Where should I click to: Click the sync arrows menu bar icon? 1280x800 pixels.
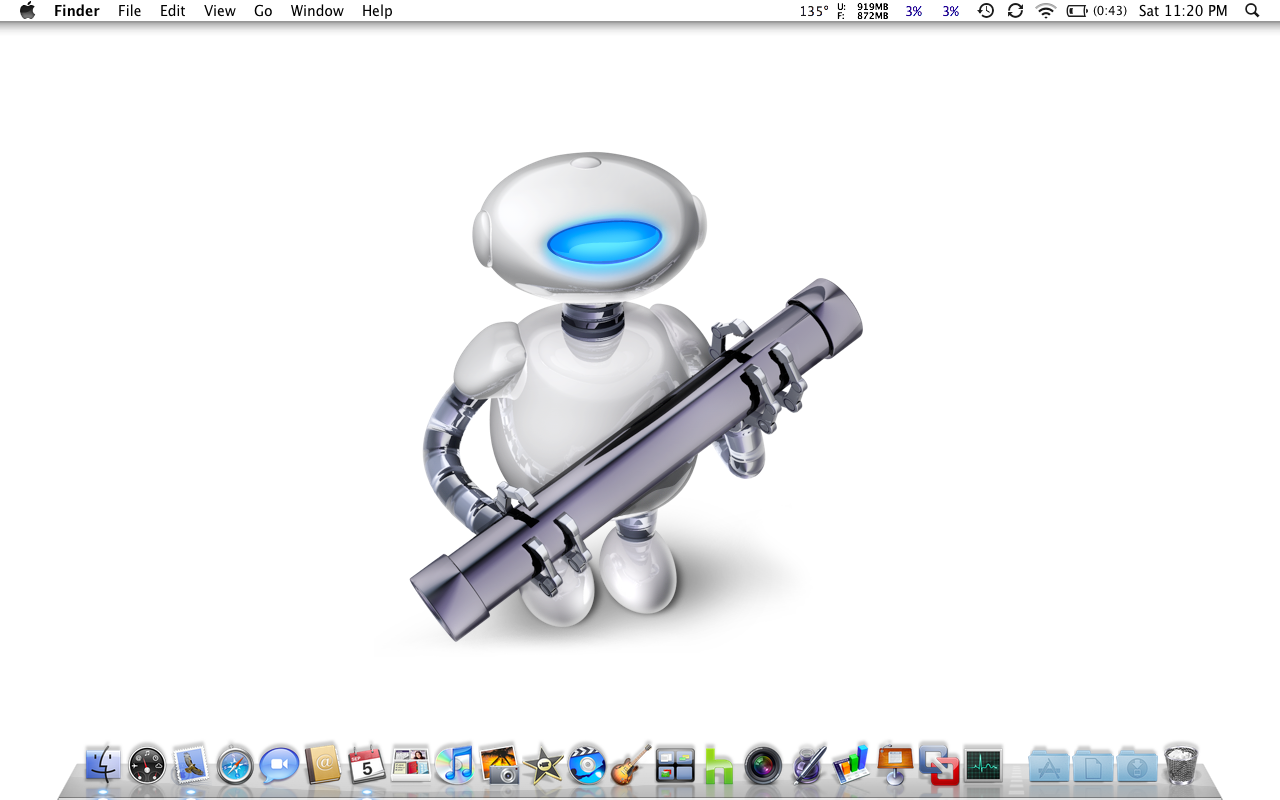1015,11
